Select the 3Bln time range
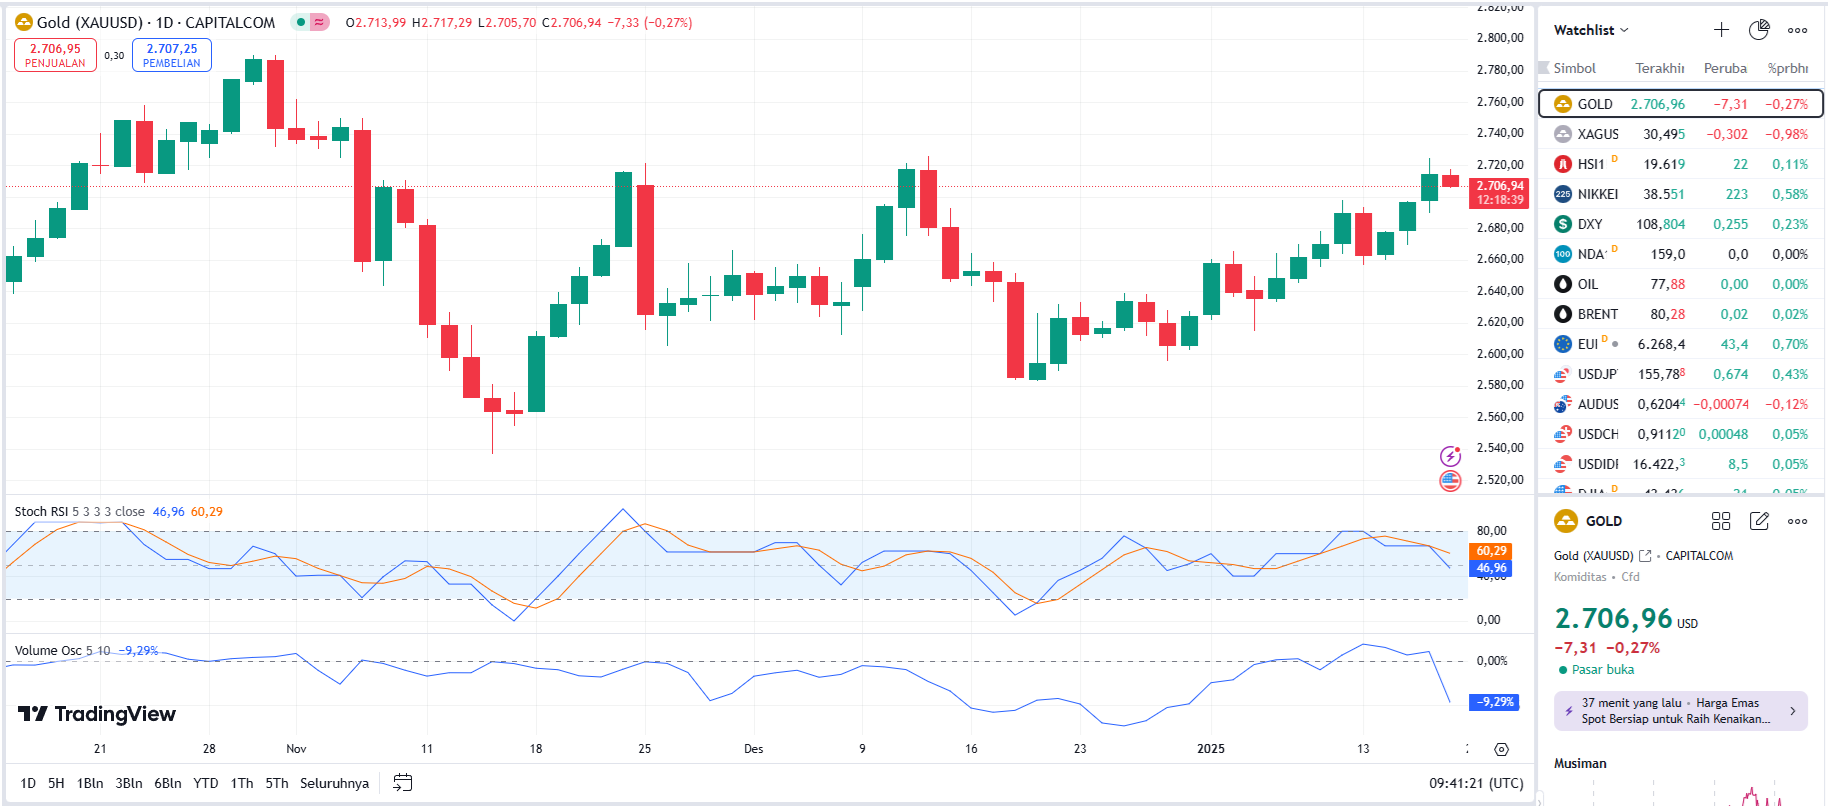This screenshot has width=1828, height=806. (129, 783)
